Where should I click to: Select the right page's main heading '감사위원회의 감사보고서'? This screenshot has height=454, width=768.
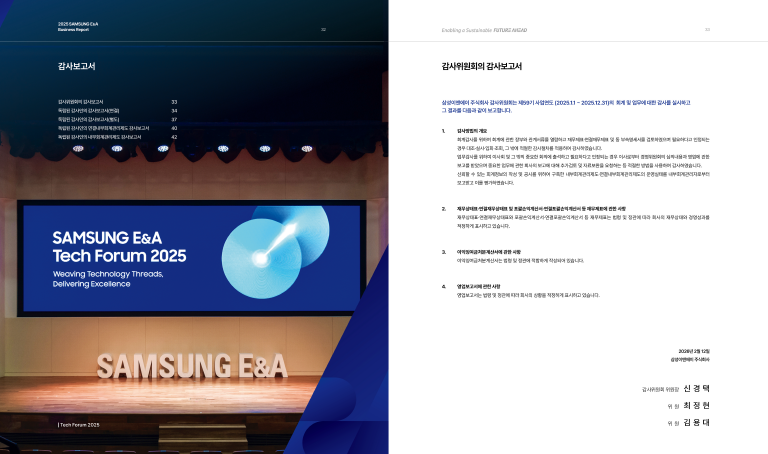click(x=481, y=66)
